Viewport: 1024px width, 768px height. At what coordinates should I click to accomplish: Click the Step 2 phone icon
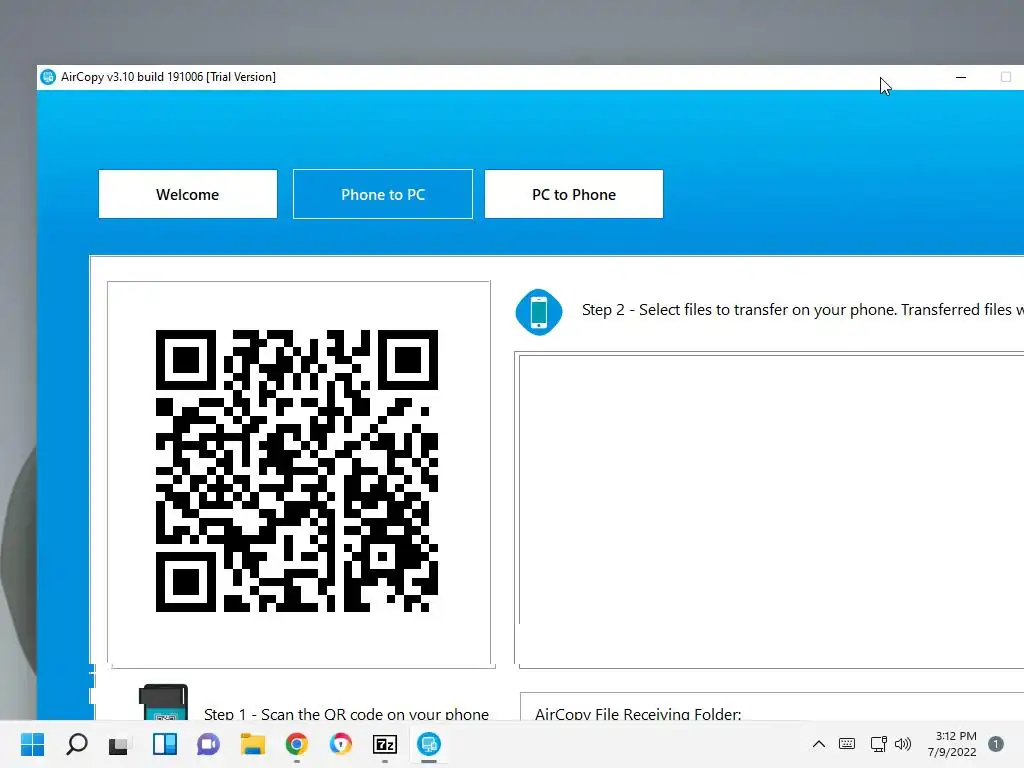tap(539, 312)
